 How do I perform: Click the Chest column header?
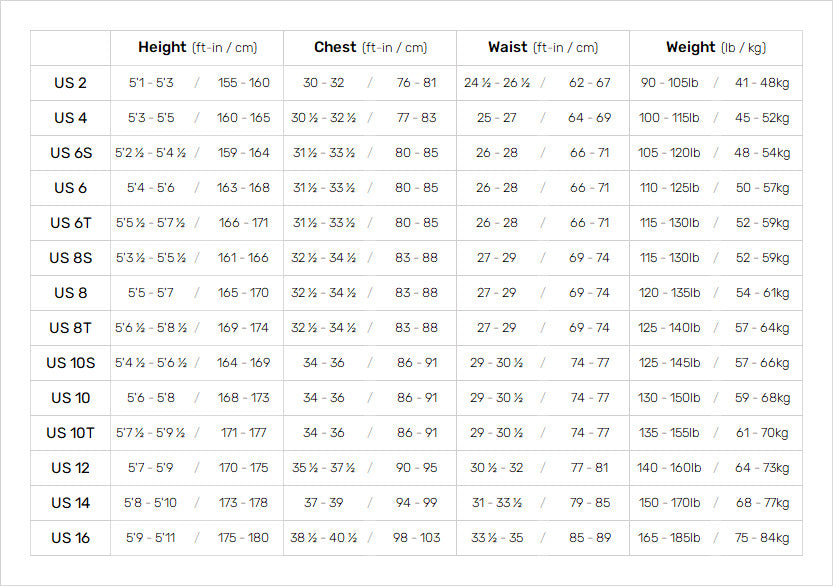pos(370,47)
